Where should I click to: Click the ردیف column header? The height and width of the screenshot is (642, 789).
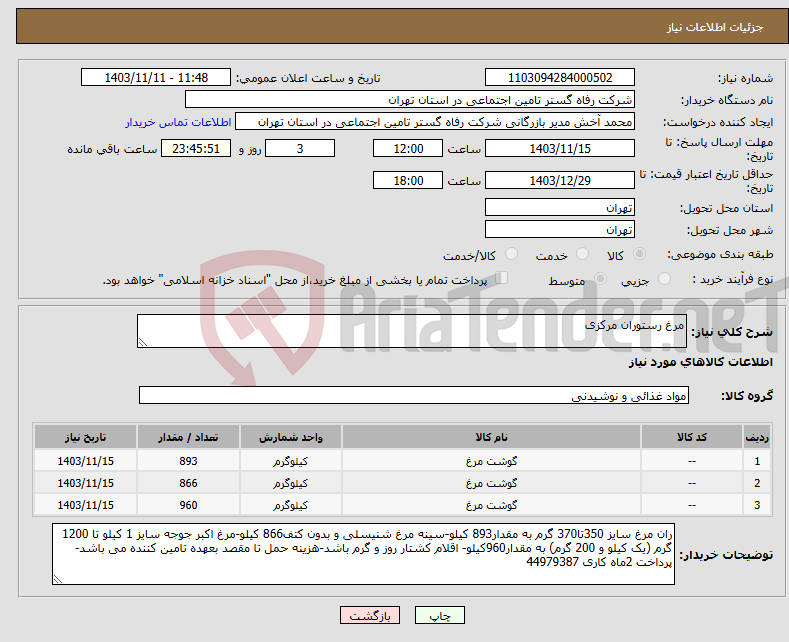[757, 437]
